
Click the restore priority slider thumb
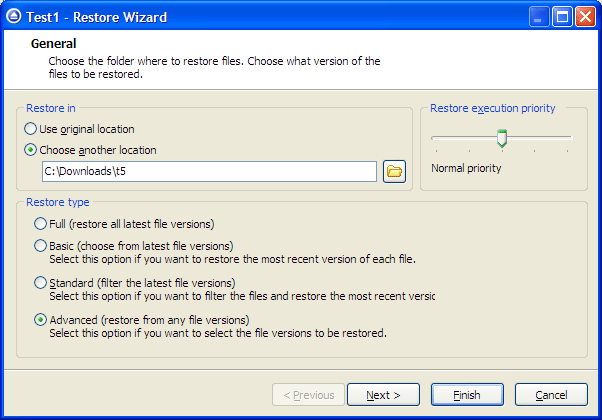point(502,138)
